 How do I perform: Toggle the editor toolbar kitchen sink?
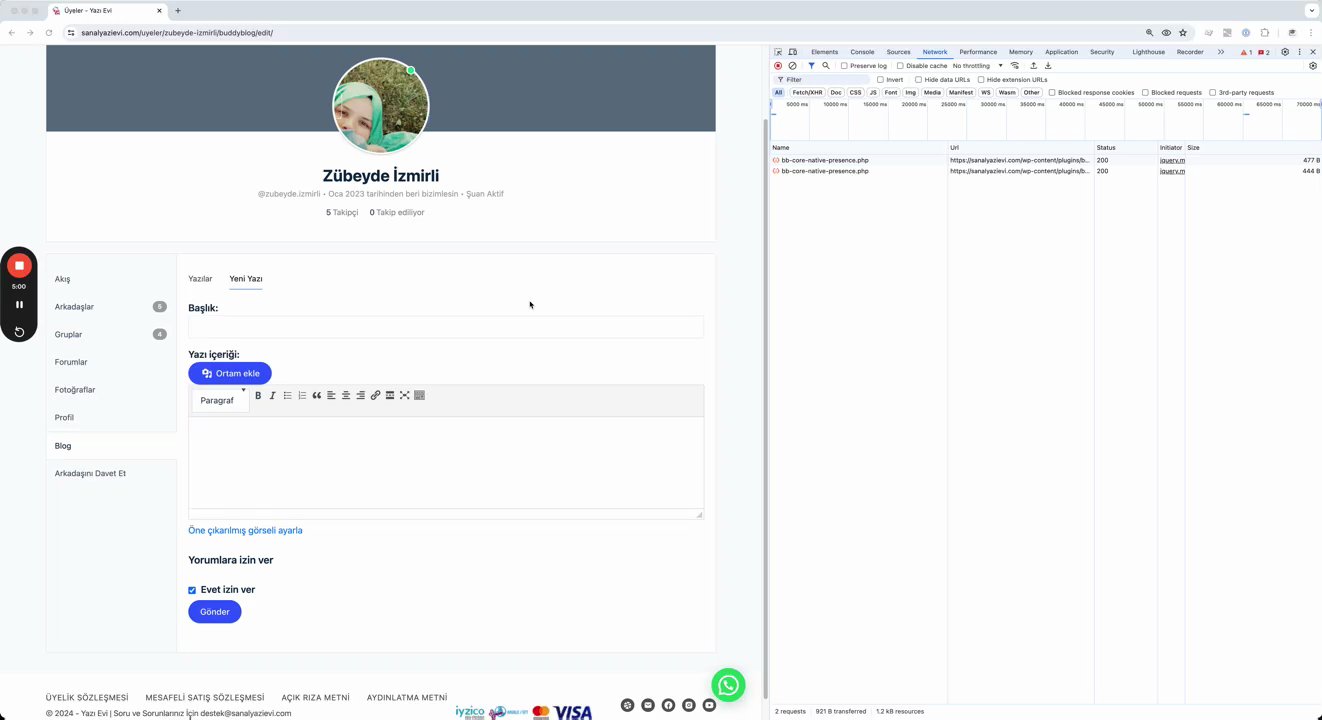[x=419, y=395]
